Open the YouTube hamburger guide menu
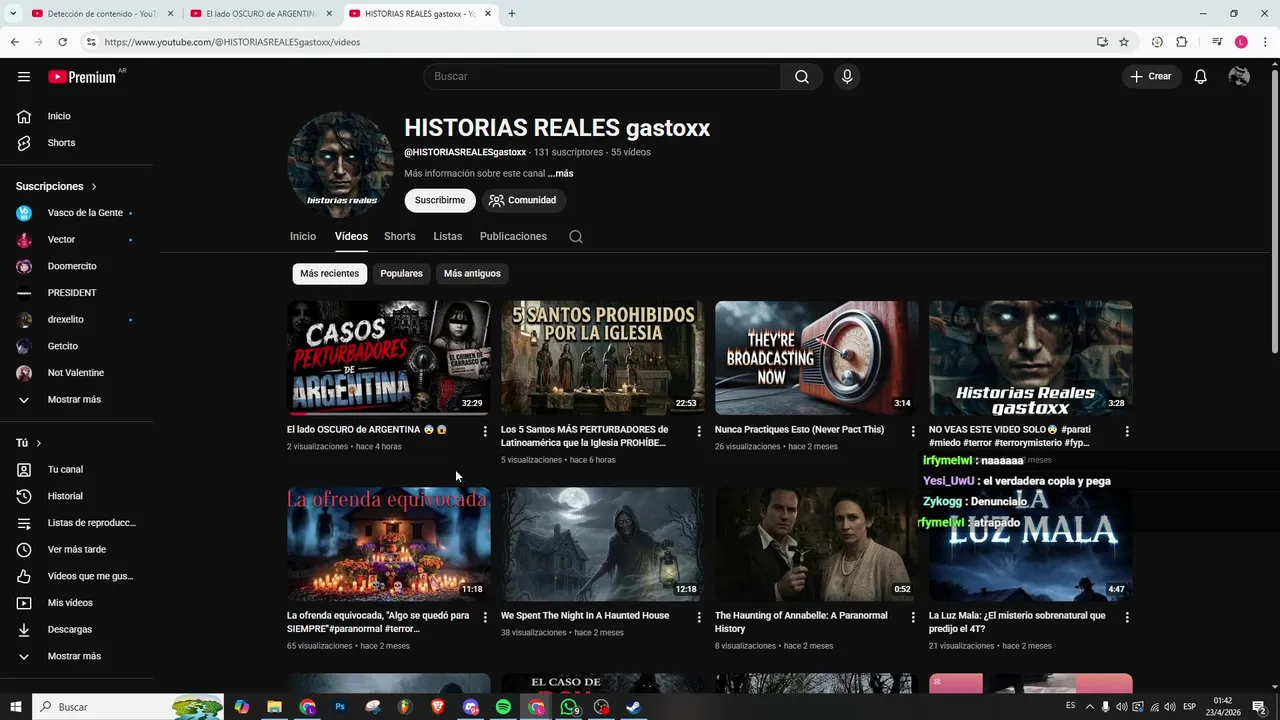Image resolution: width=1280 pixels, height=720 pixels. click(x=24, y=76)
